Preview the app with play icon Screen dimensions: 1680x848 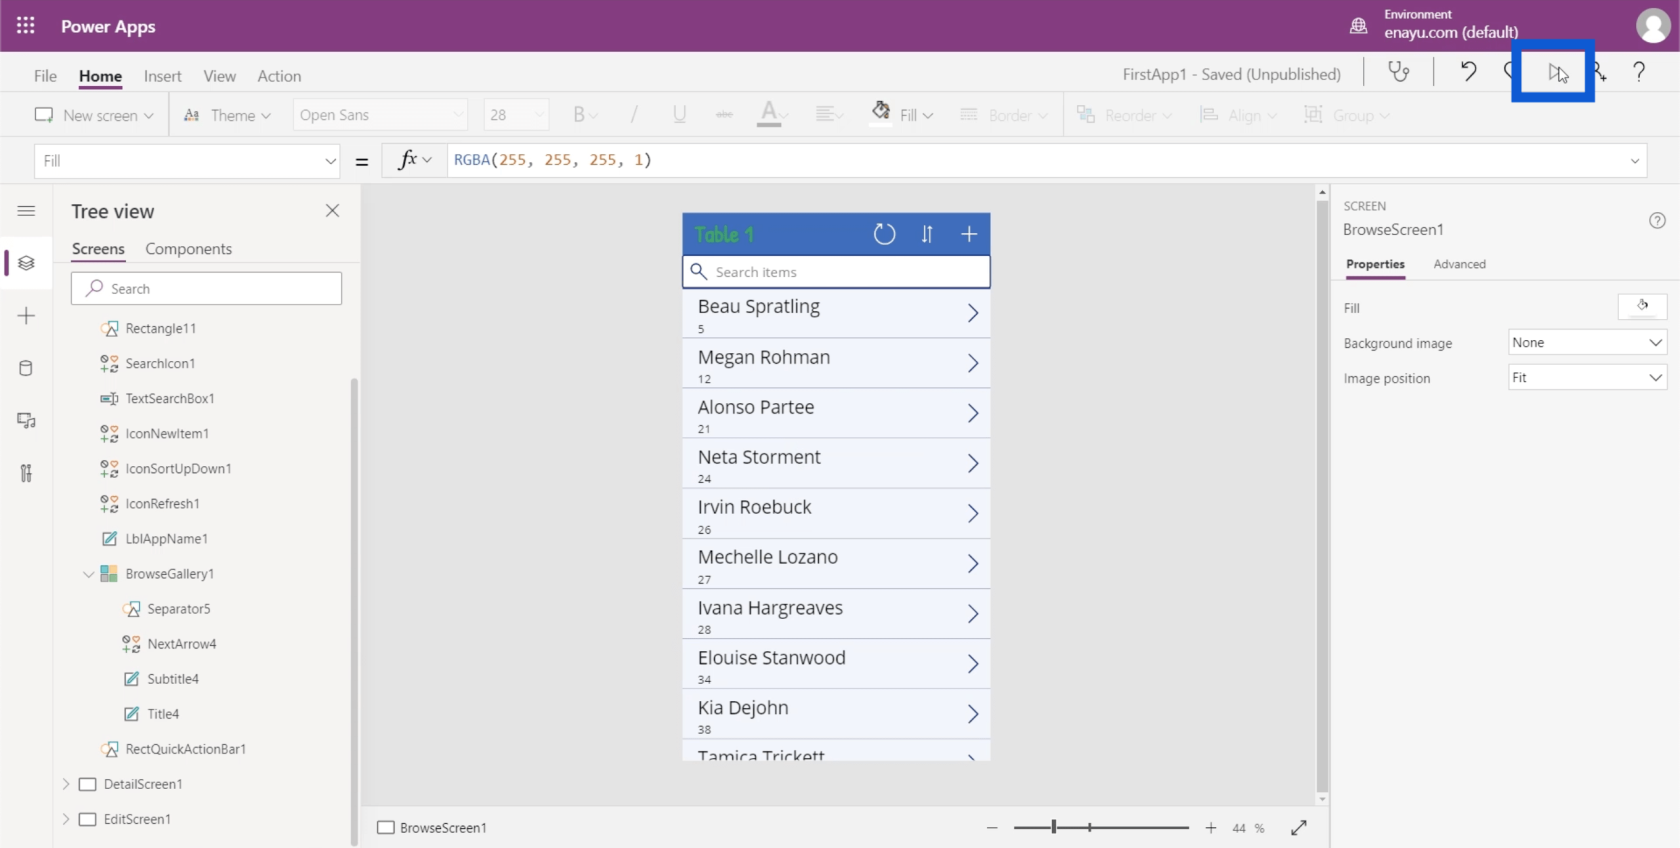point(1556,72)
